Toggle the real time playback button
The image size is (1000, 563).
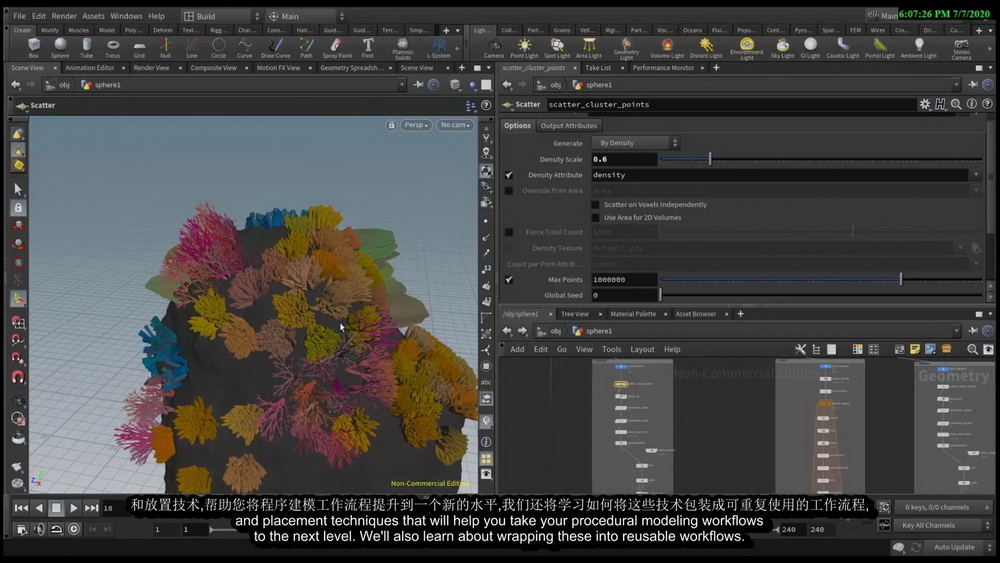click(x=74, y=529)
